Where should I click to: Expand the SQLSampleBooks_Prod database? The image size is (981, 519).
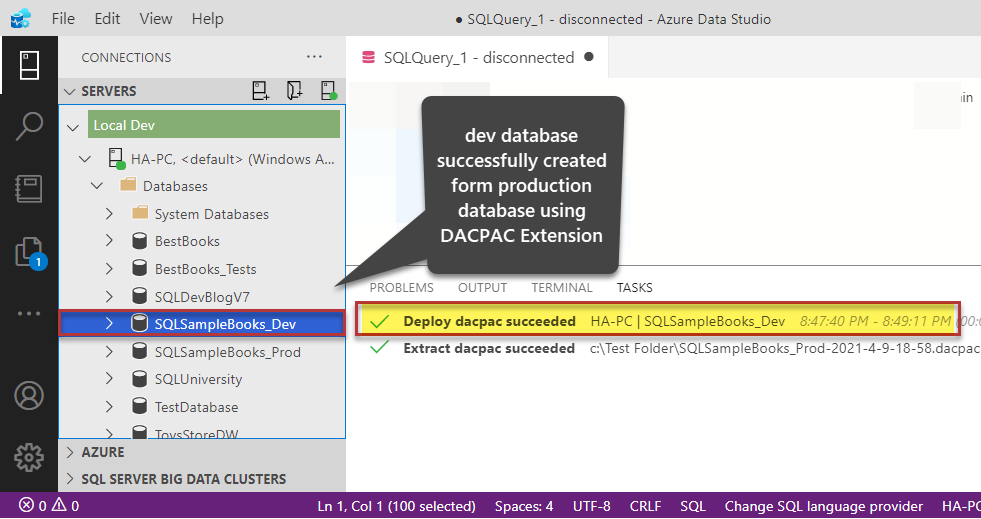coord(109,351)
